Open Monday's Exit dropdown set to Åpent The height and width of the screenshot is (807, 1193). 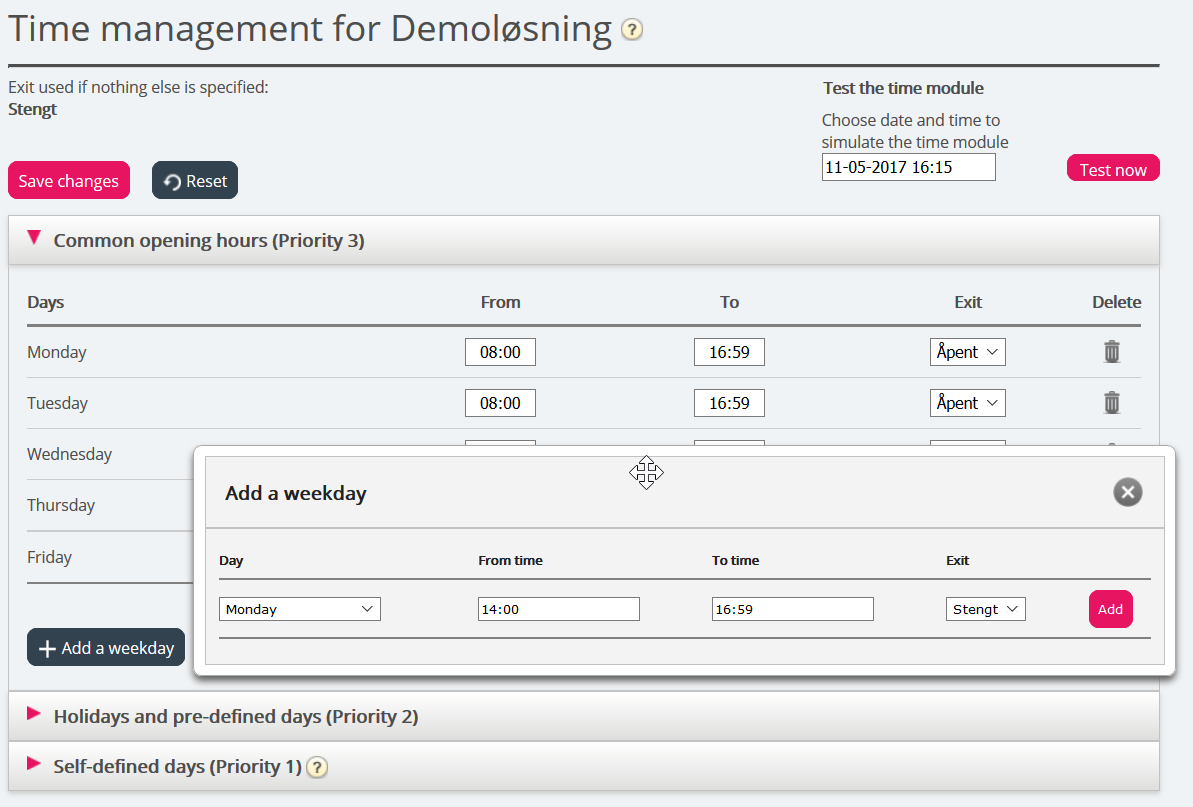(967, 352)
